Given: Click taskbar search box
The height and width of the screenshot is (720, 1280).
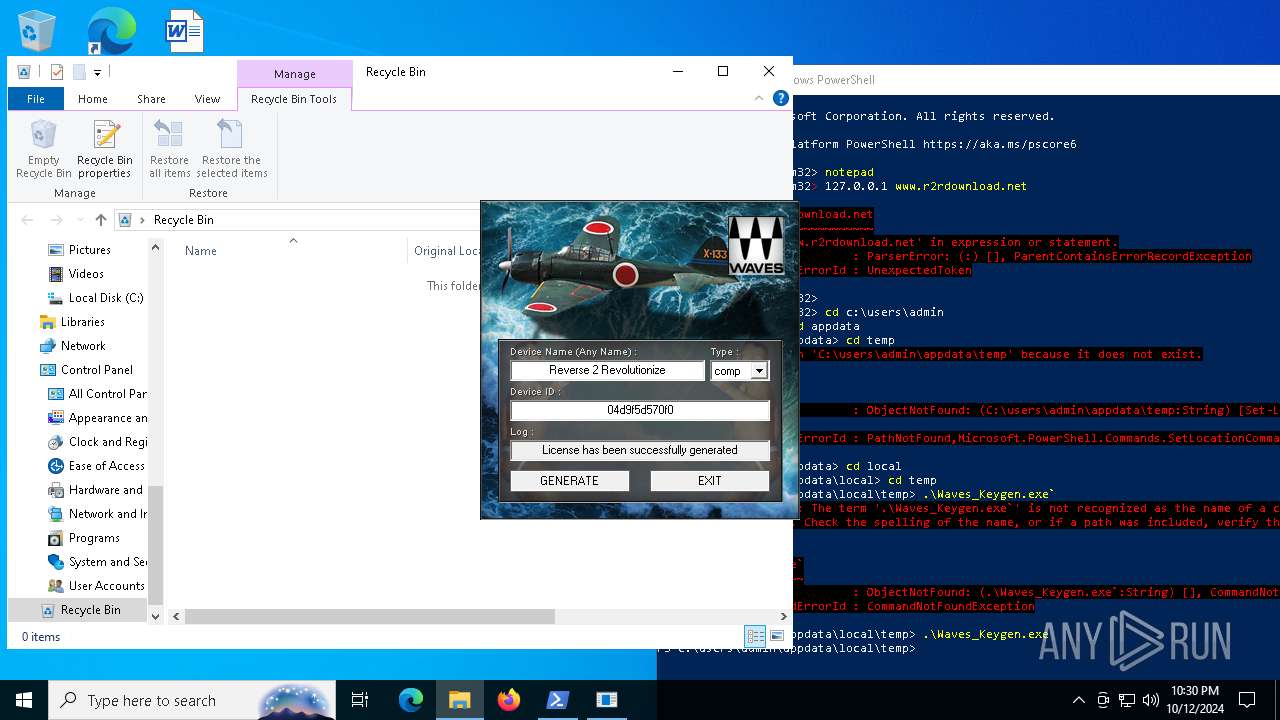Looking at the screenshot, I should coord(192,700).
